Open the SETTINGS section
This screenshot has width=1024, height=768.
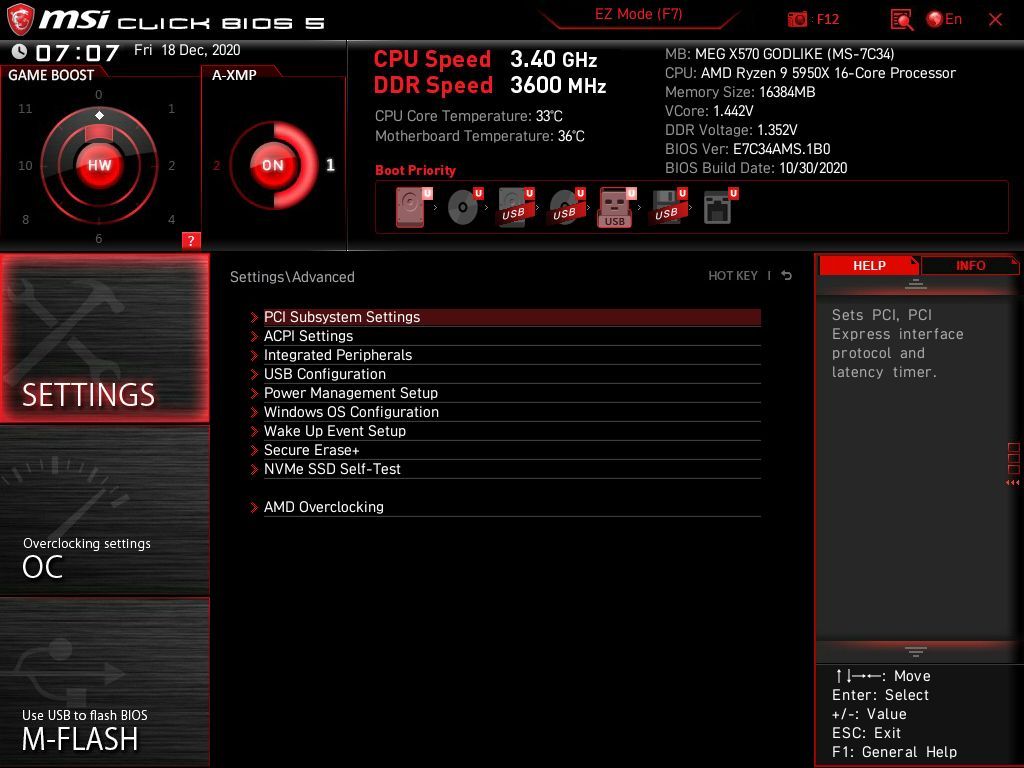click(x=104, y=338)
